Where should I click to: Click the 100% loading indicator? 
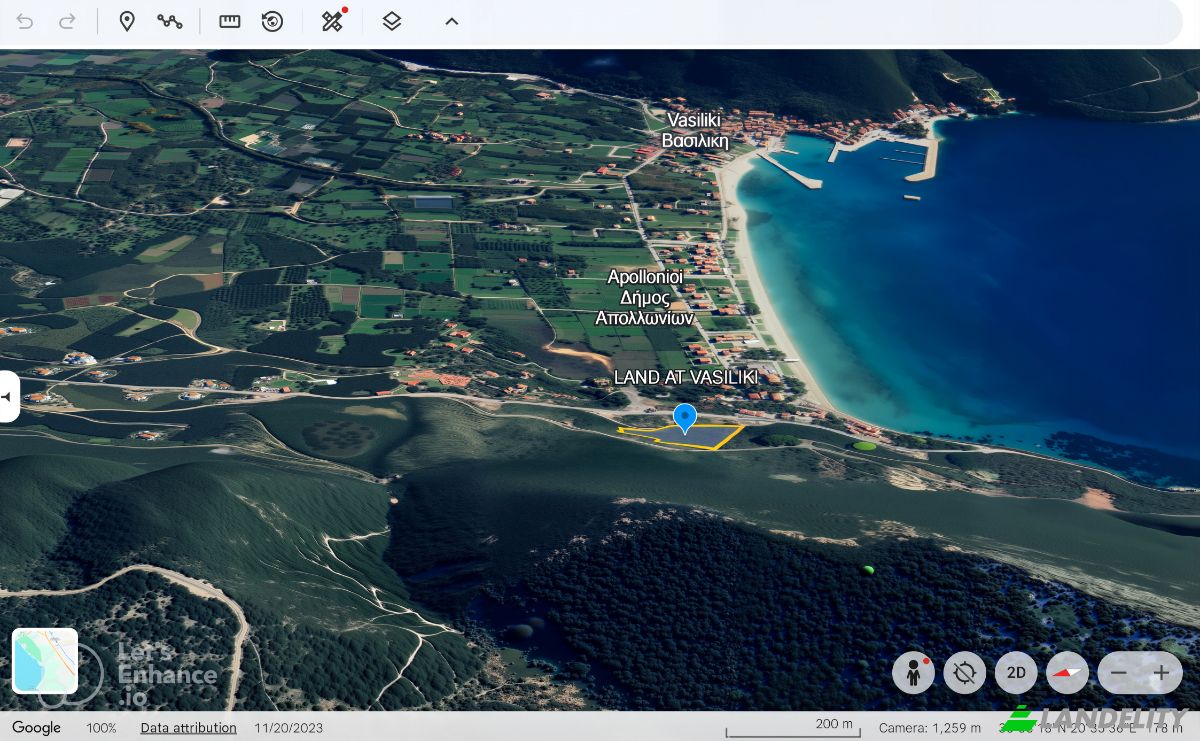point(101,728)
